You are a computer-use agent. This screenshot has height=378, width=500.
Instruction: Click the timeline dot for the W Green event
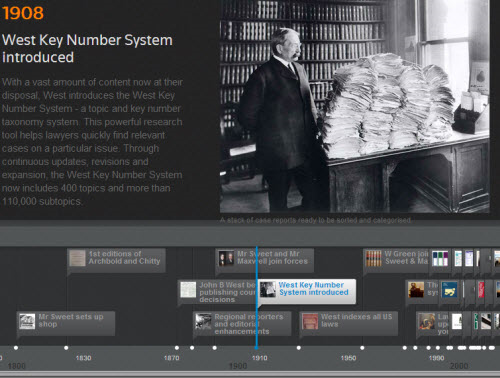tap(362, 348)
